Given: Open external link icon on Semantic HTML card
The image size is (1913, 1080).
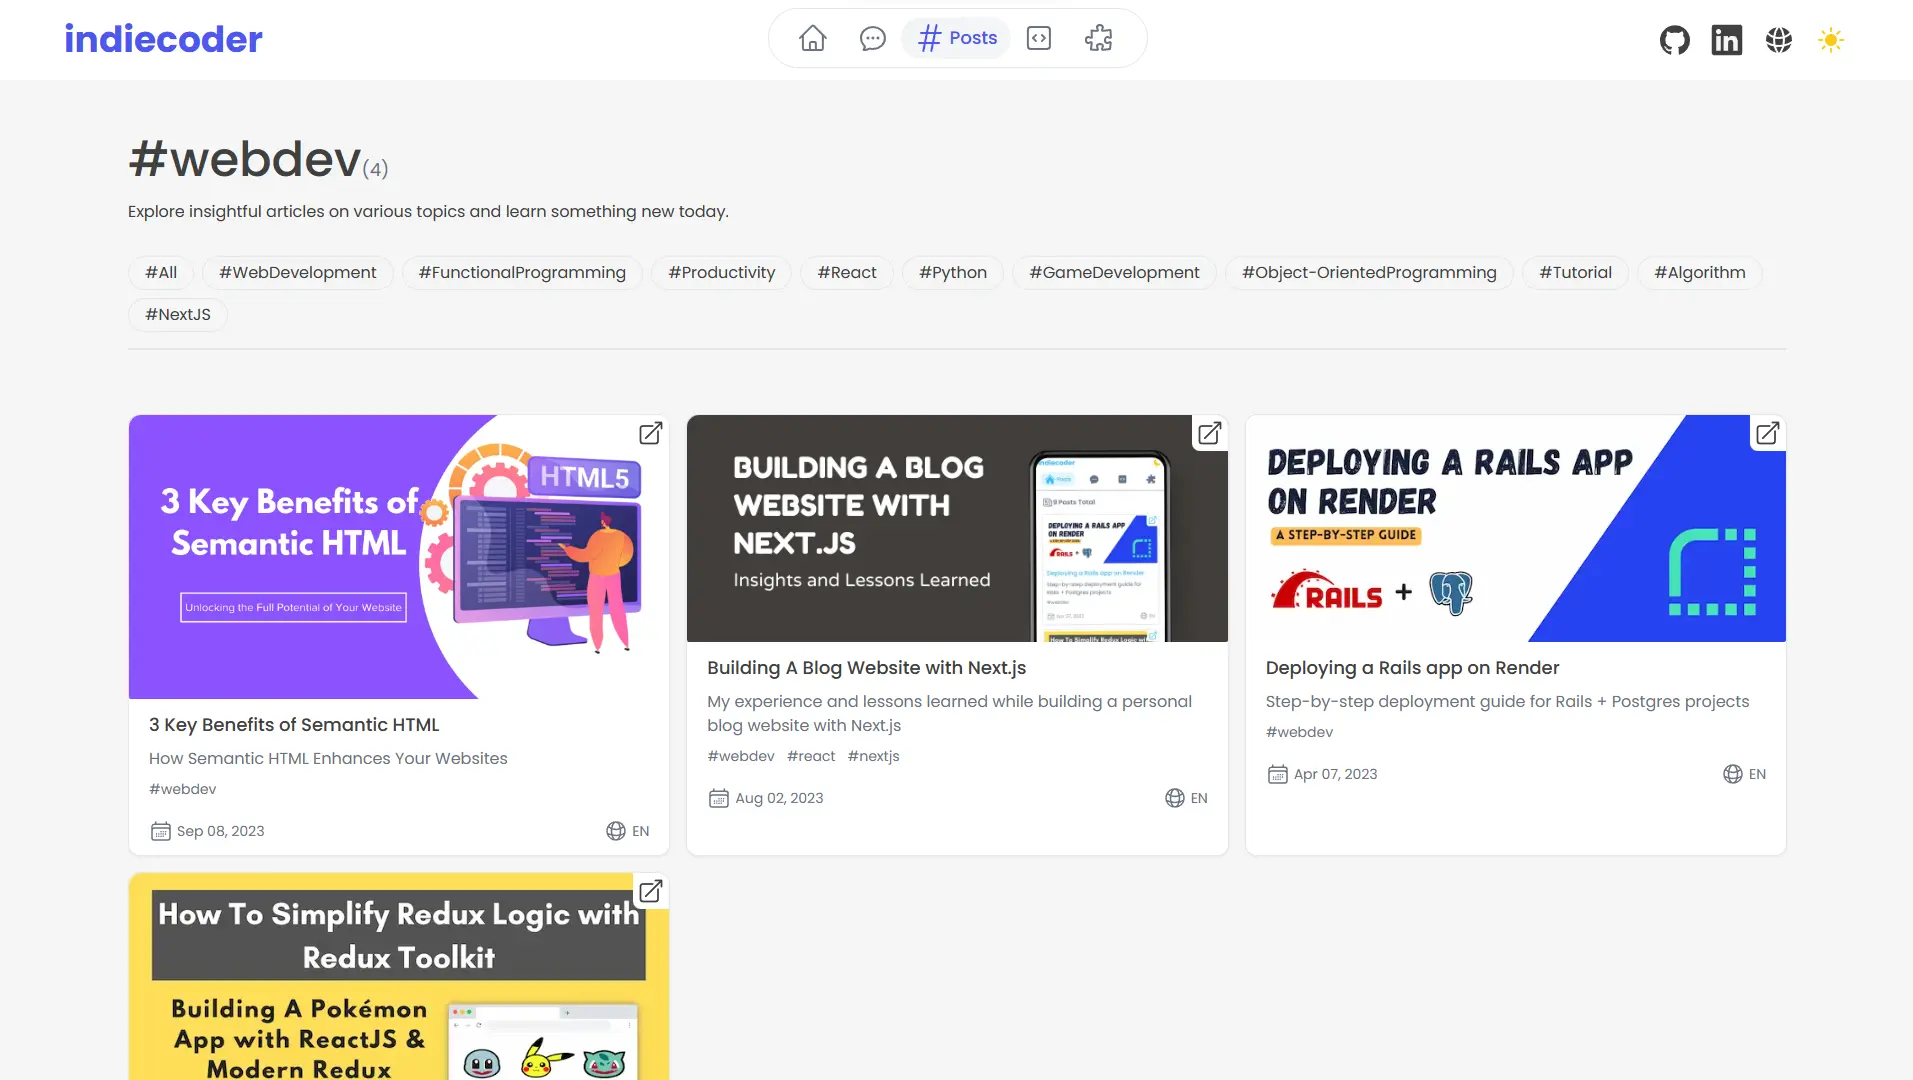Looking at the screenshot, I should [x=650, y=433].
